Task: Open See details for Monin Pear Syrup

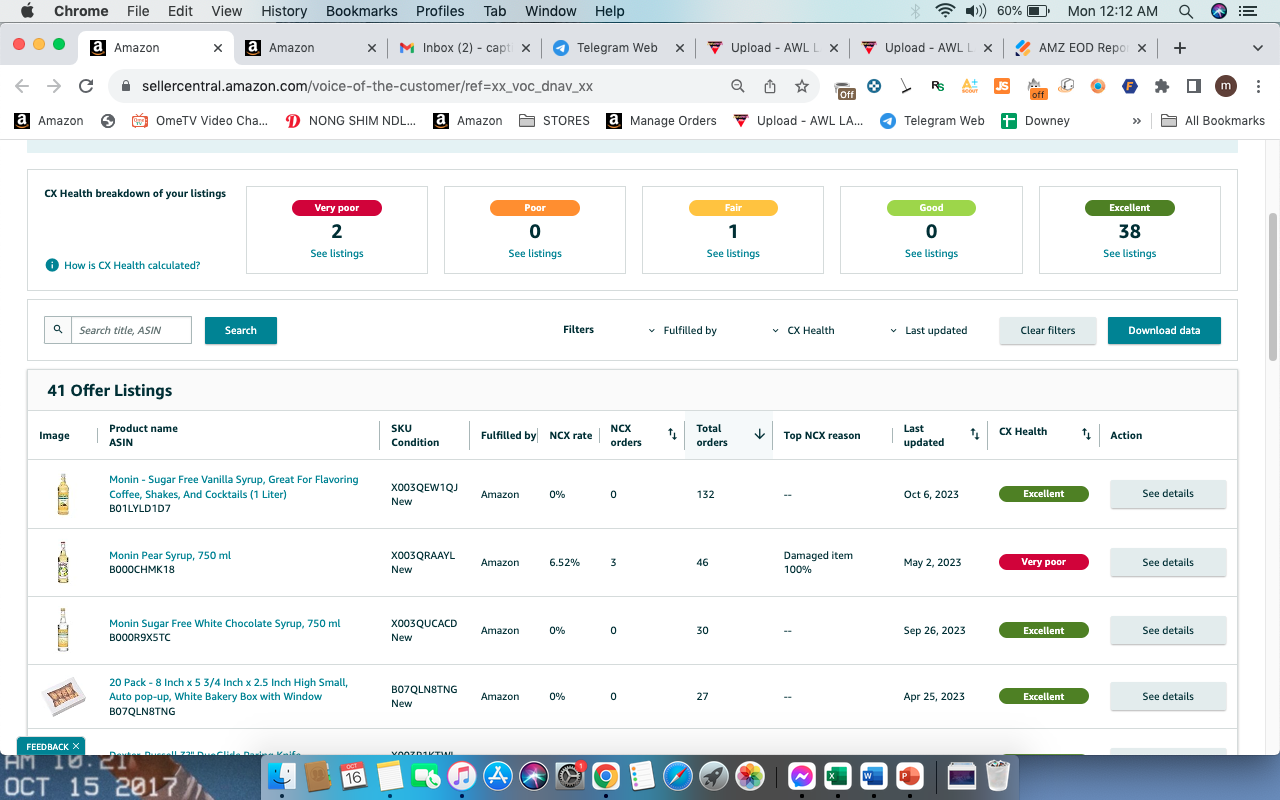Action: click(x=1168, y=562)
